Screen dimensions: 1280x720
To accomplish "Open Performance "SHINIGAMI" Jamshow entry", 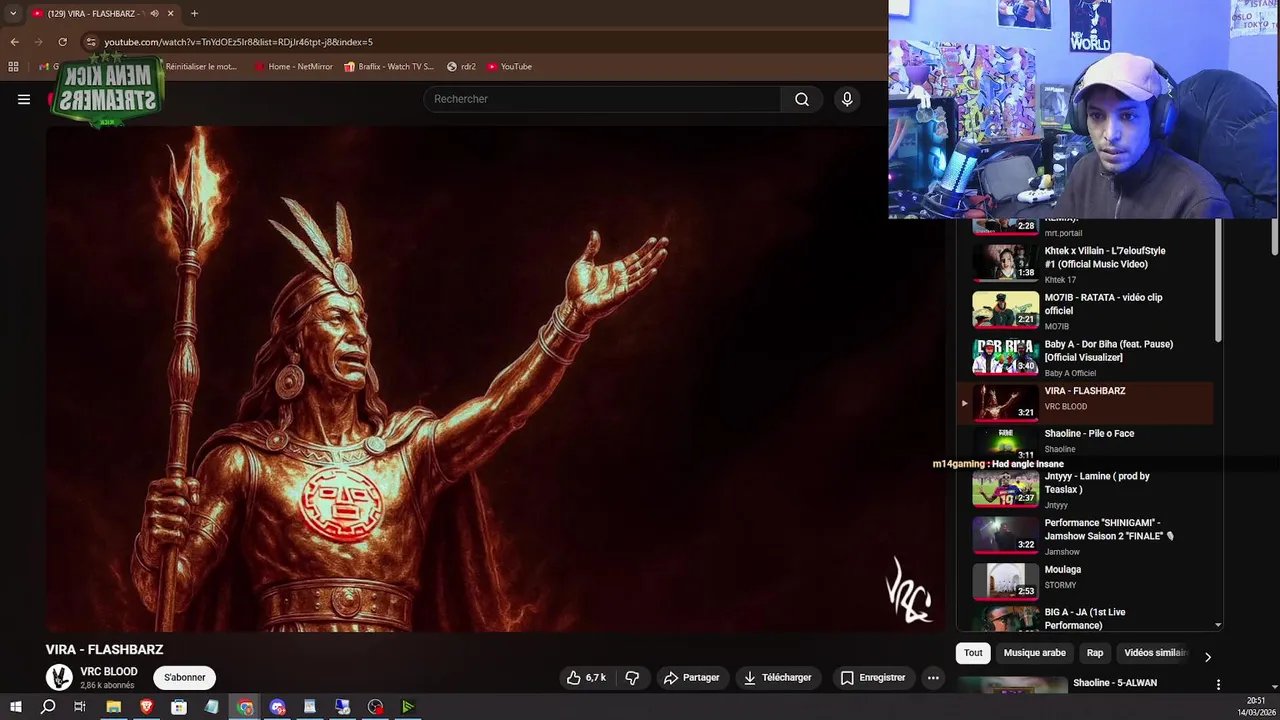I will pyautogui.click(x=1085, y=536).
